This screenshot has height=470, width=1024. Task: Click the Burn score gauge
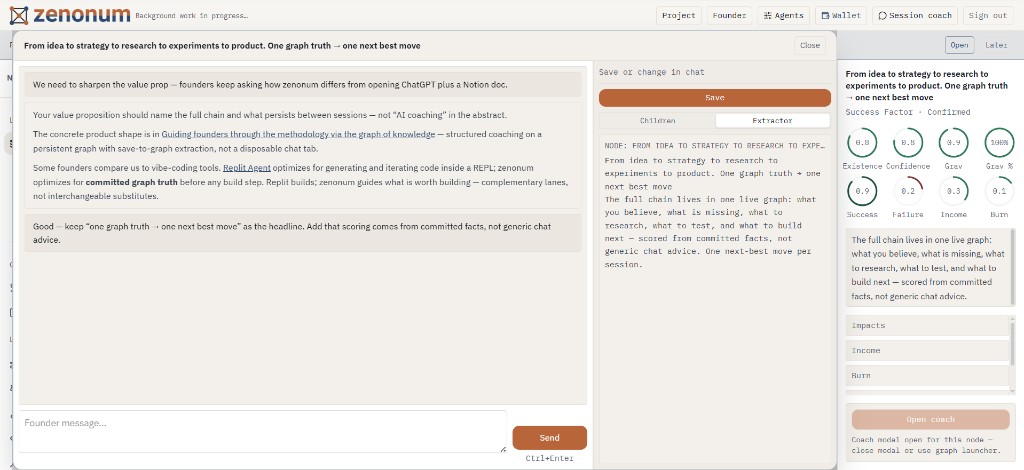pyautogui.click(x=999, y=191)
